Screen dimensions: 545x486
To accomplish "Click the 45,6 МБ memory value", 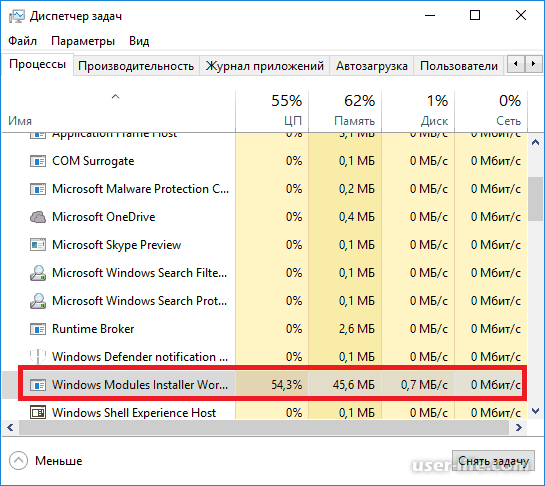I will [x=353, y=385].
